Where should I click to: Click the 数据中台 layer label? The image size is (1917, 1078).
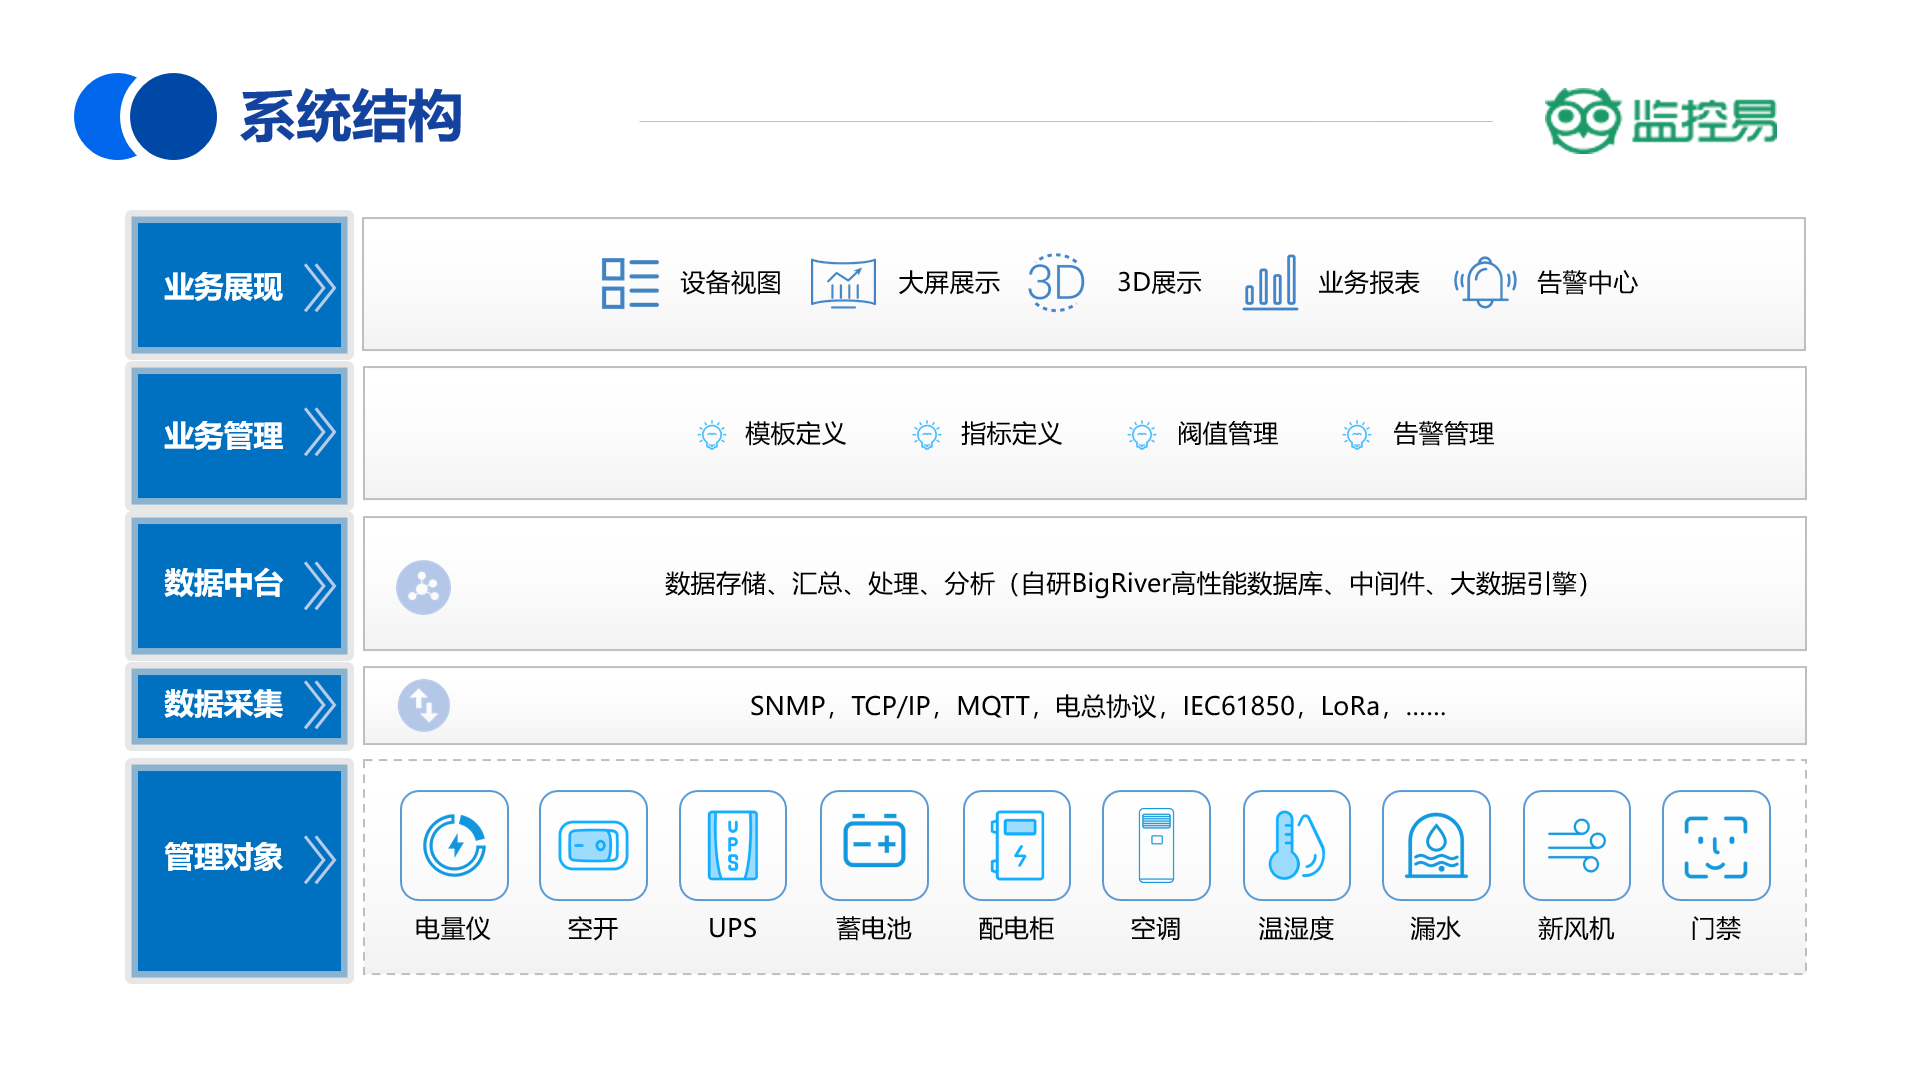pyautogui.click(x=223, y=583)
